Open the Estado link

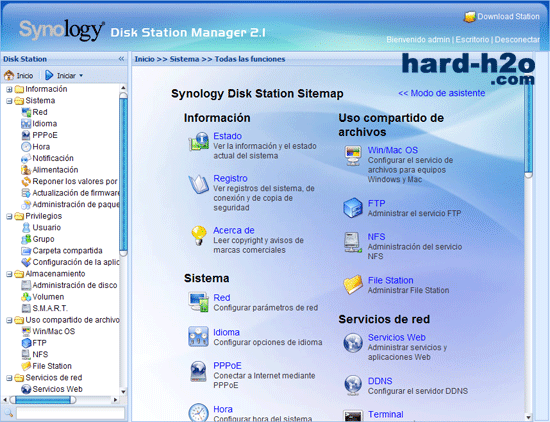pyautogui.click(x=227, y=136)
